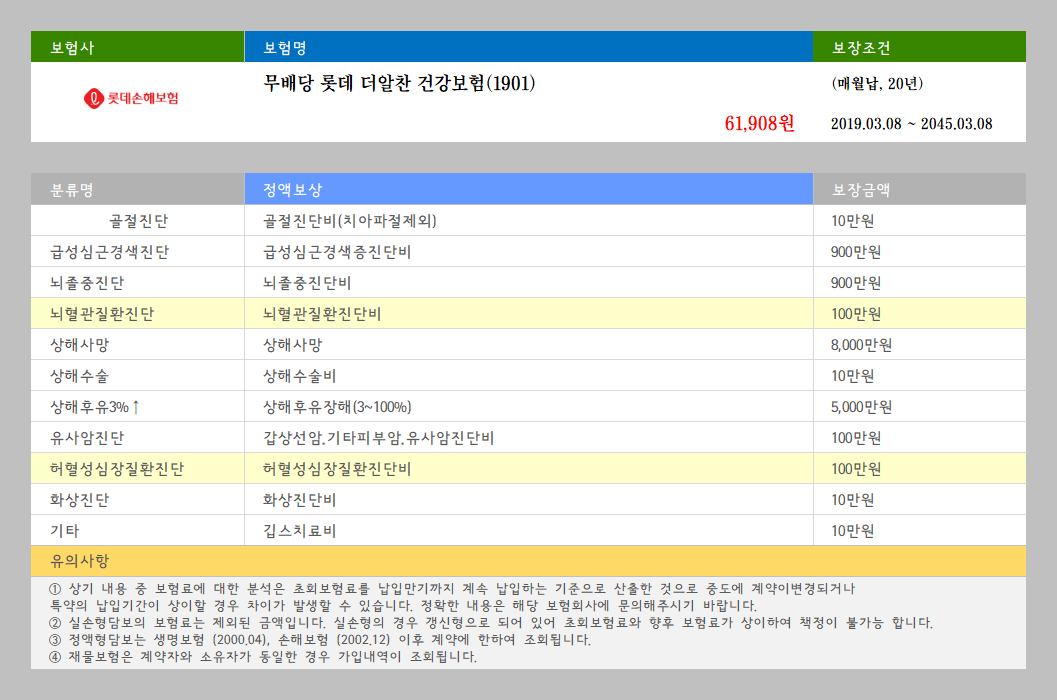Click the 갑상선암.기타피부암.유사암진단비 cell
This screenshot has height=700, width=1057.
528,438
